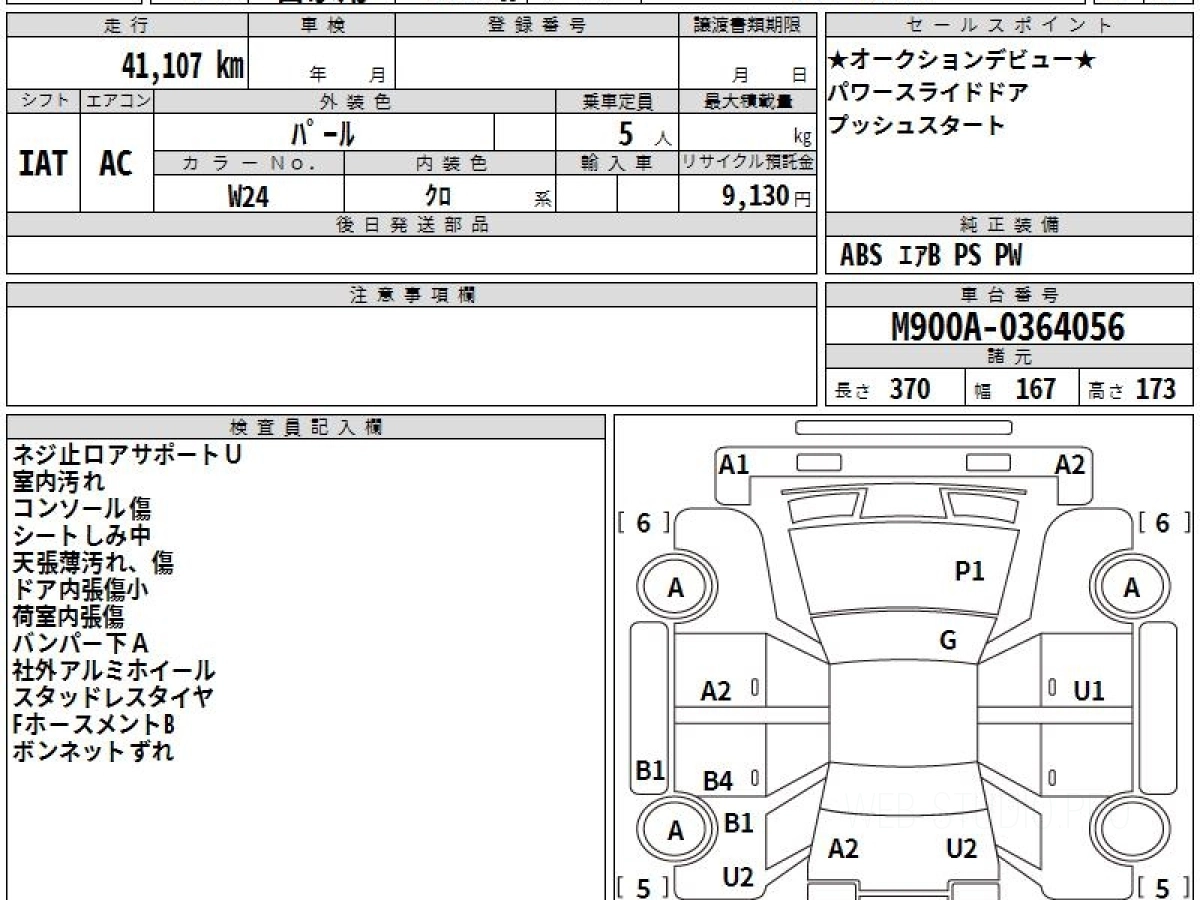Select the カラーNo. header

[249, 163]
